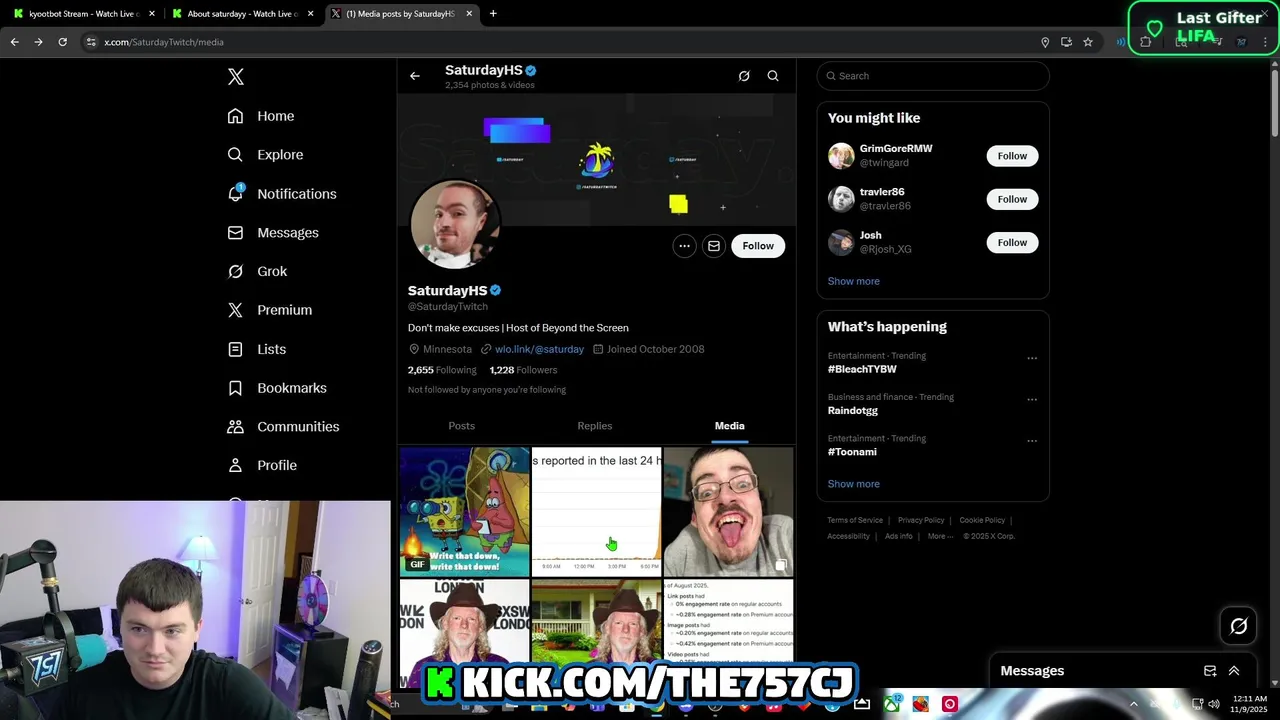Open the X logo home link
This screenshot has width=1280, height=720.
pyautogui.click(x=236, y=77)
